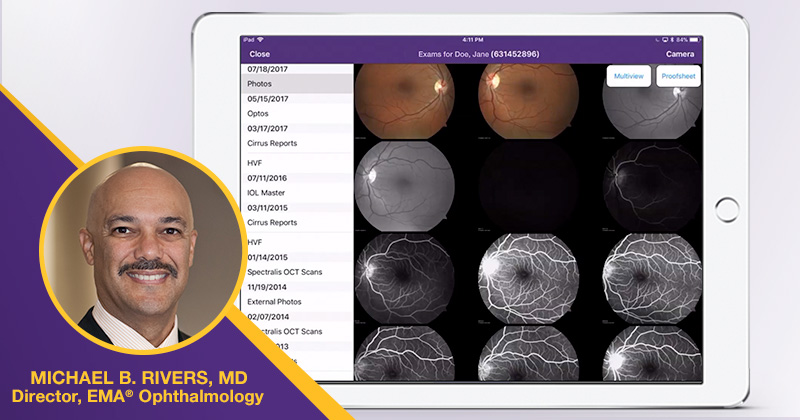Open the nearly black blank thumbnail
The image size is (800, 420).
click(528, 186)
